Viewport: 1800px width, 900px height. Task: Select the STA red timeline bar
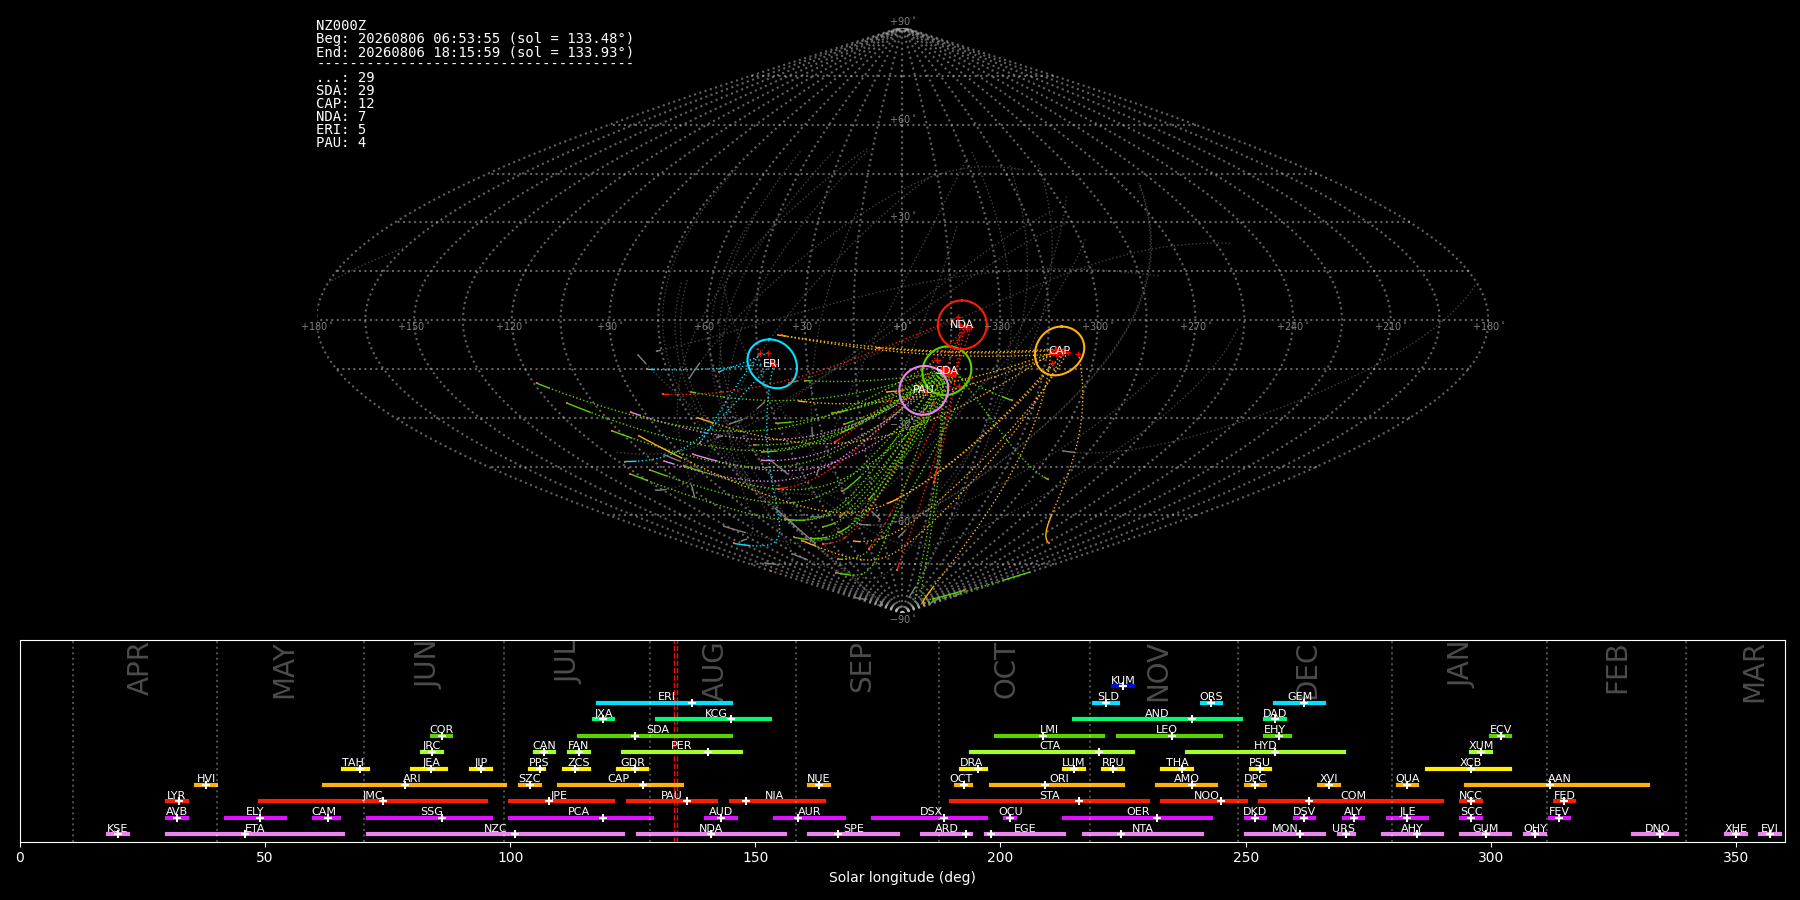pos(1049,801)
